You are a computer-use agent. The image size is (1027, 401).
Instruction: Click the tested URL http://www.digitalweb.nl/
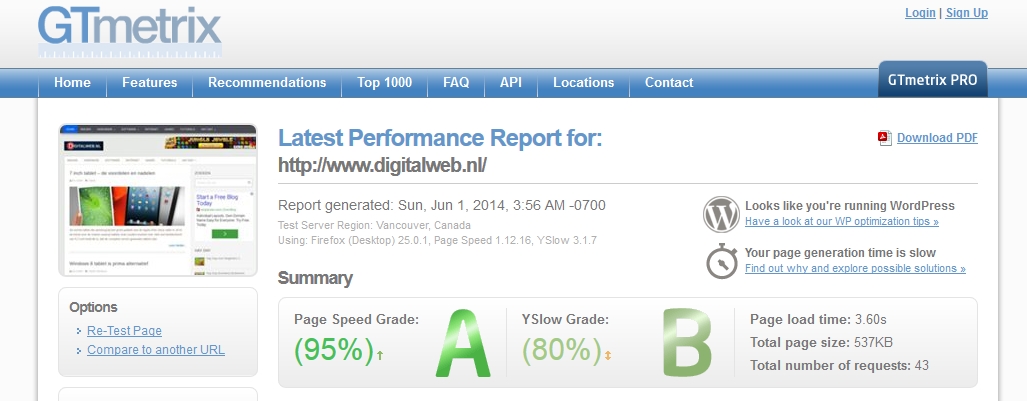coord(382,165)
